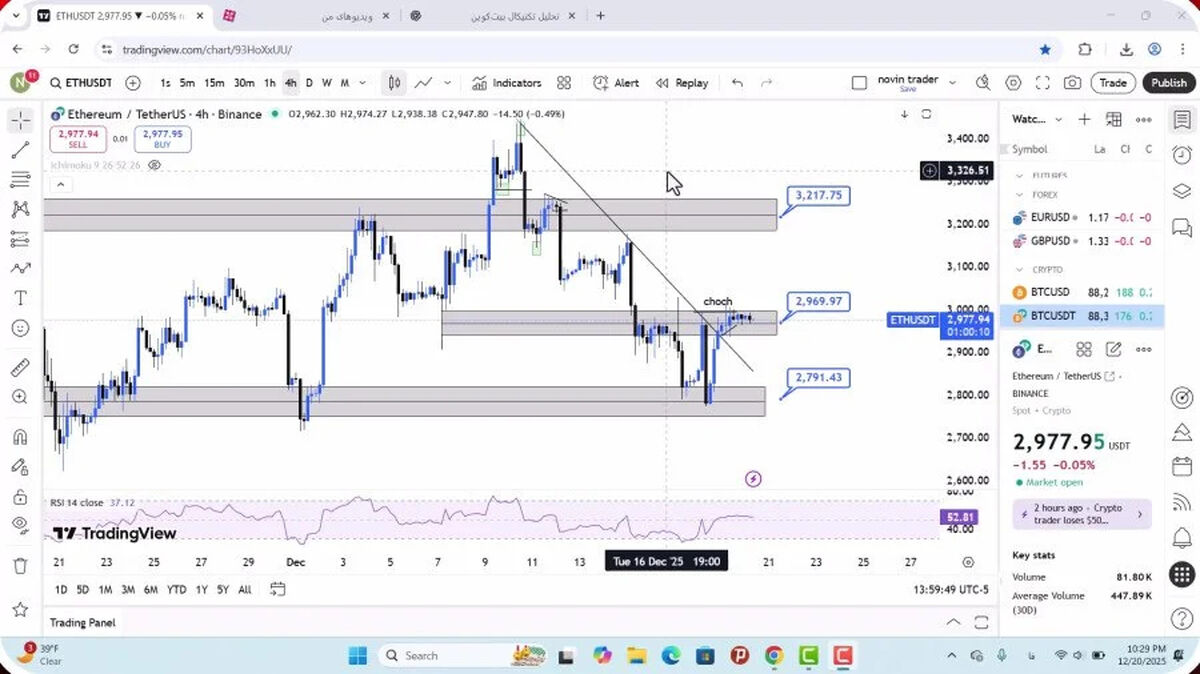This screenshot has width=1200, height=674.
Task: Toggle magnet mode in drawing toolbar
Action: coord(20,437)
